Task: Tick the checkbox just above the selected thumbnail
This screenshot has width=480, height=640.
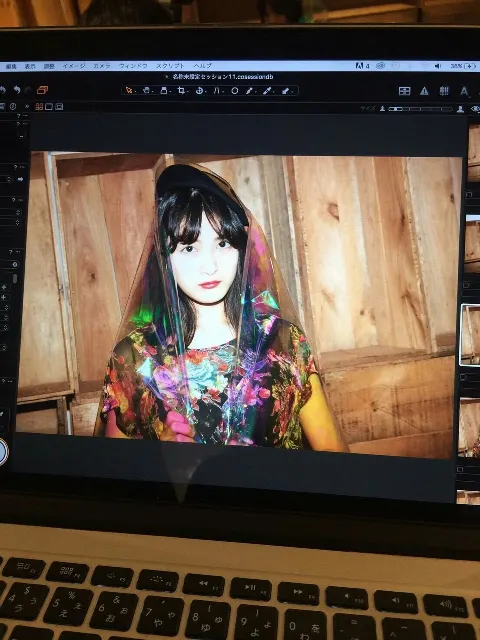Action: [465, 284]
